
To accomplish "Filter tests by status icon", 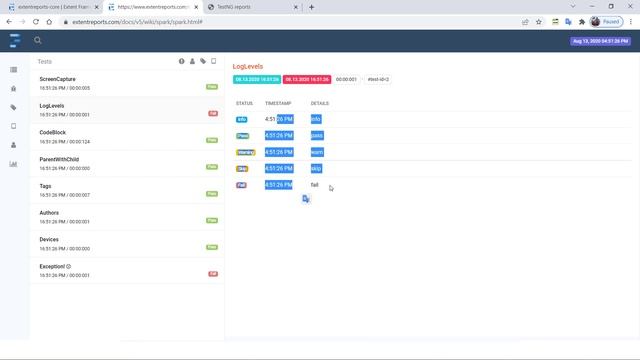I will pos(182,61).
